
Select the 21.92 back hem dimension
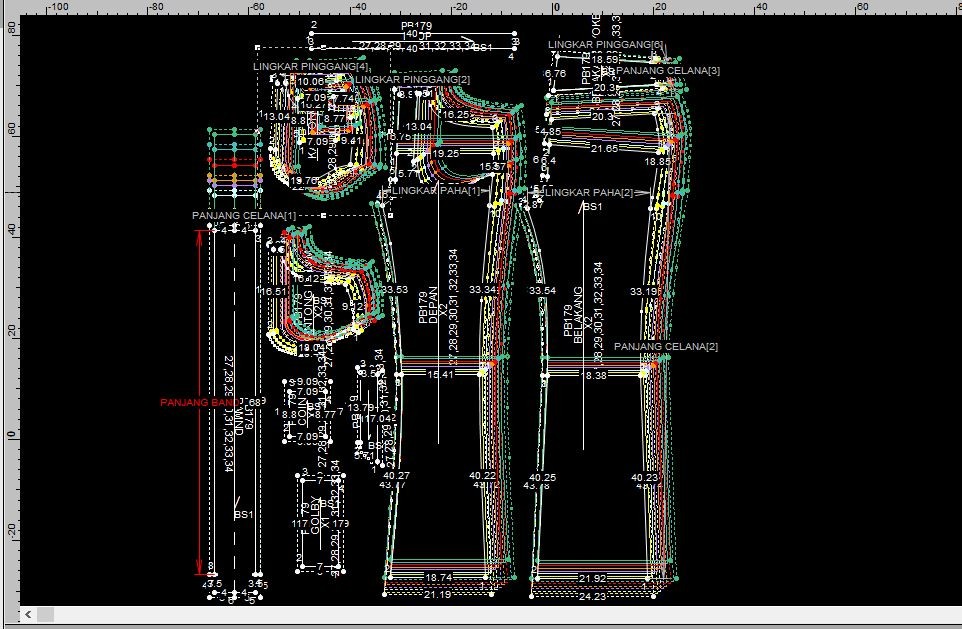[x=592, y=578]
